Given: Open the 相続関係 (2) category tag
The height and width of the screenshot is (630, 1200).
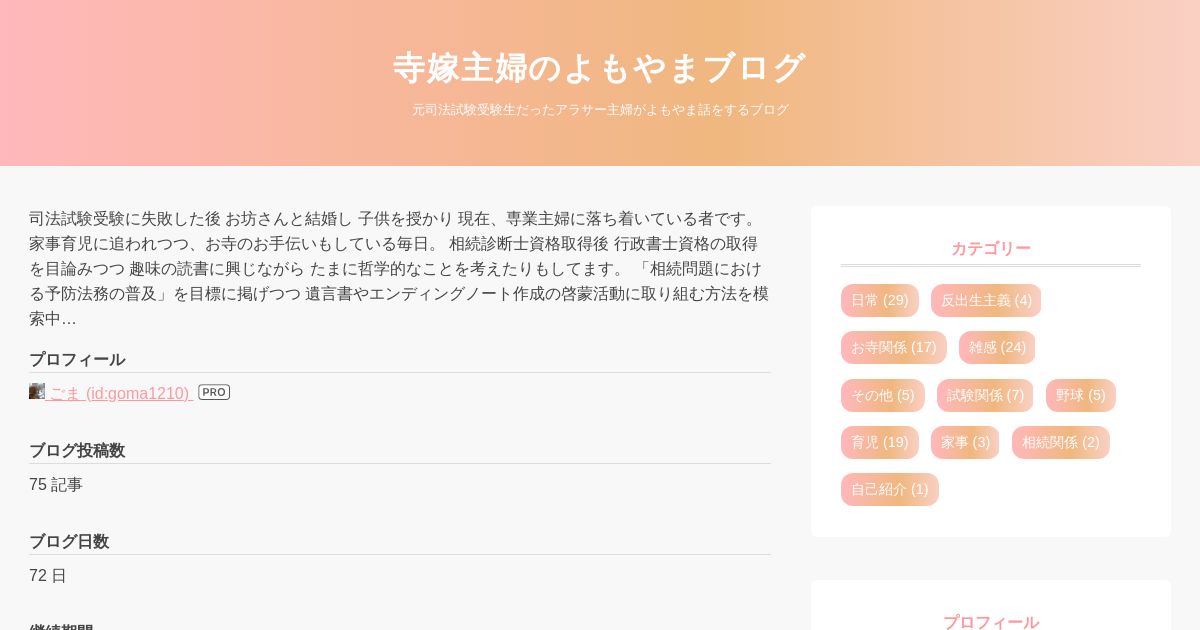Looking at the screenshot, I should click(x=1061, y=442).
